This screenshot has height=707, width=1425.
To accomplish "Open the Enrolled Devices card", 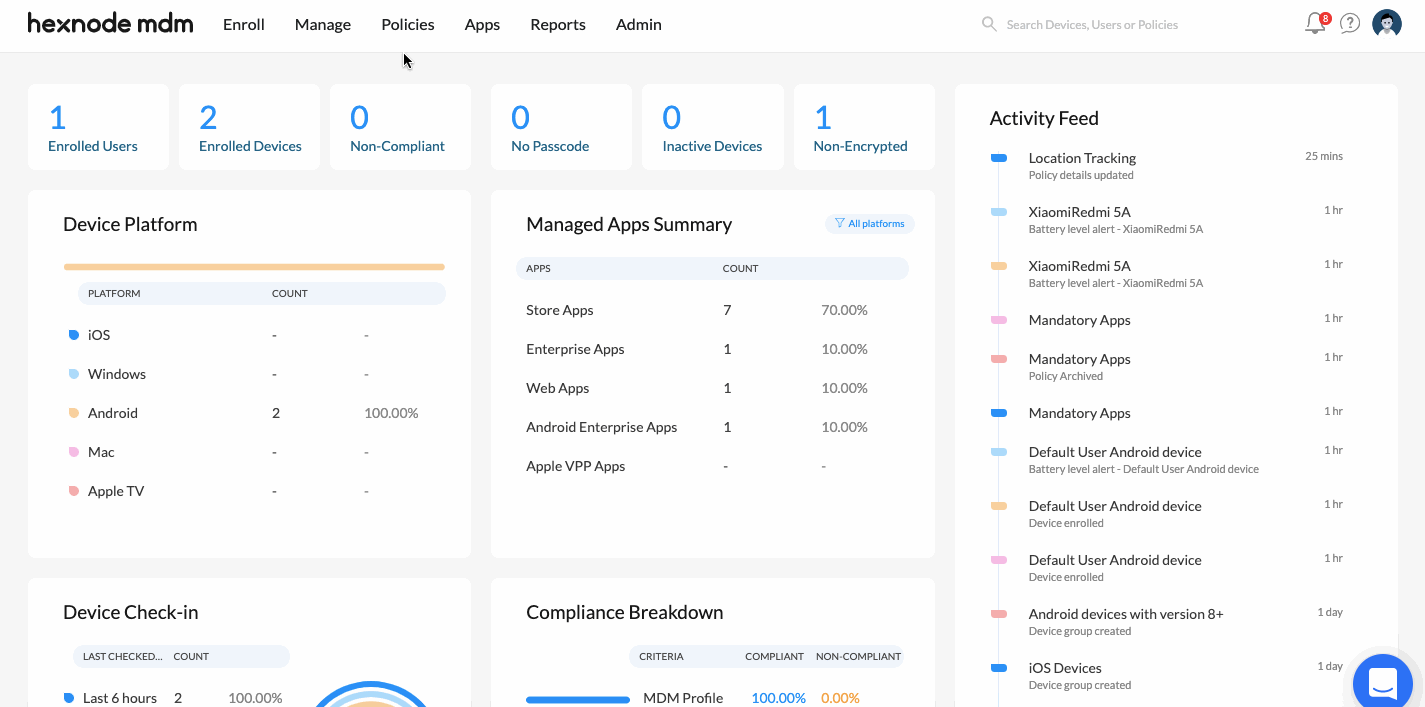I will 250,127.
